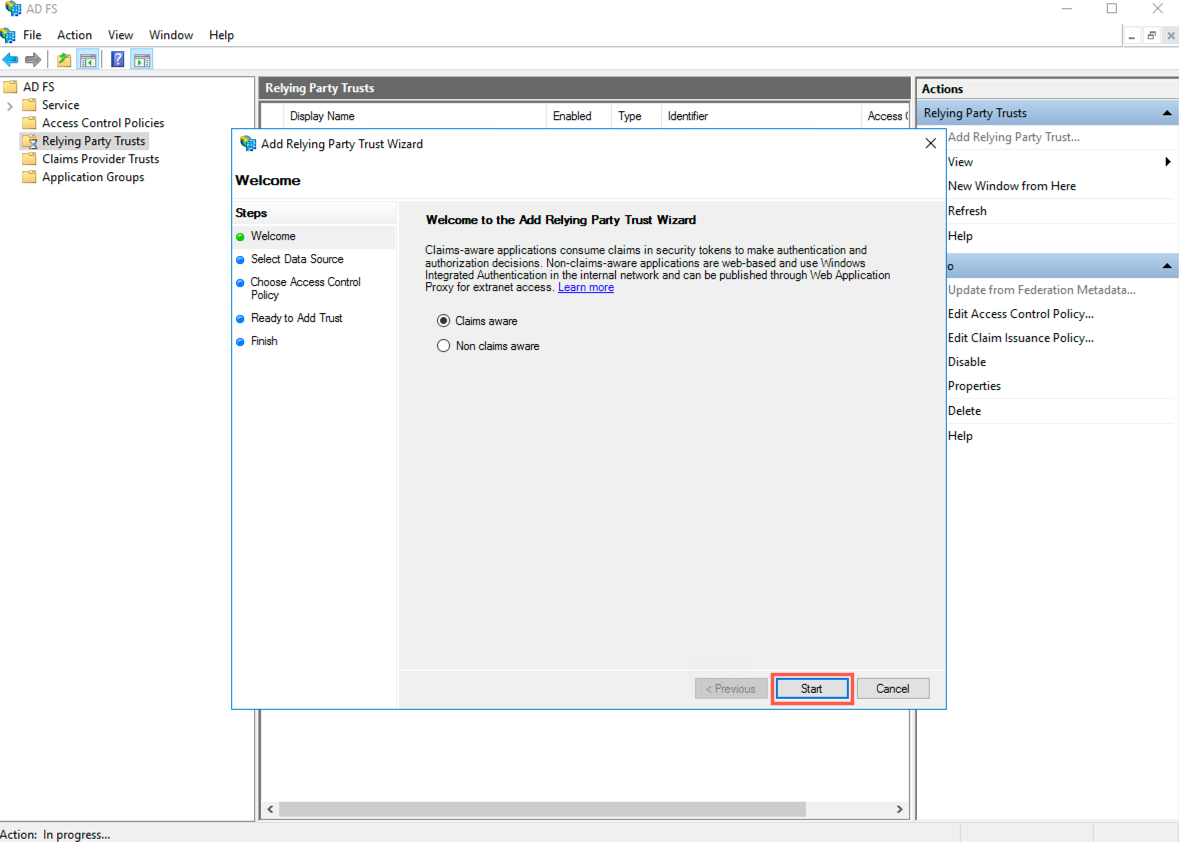1179x842 pixels.
Task: Select the Non claims aware radio button
Action: click(x=443, y=344)
